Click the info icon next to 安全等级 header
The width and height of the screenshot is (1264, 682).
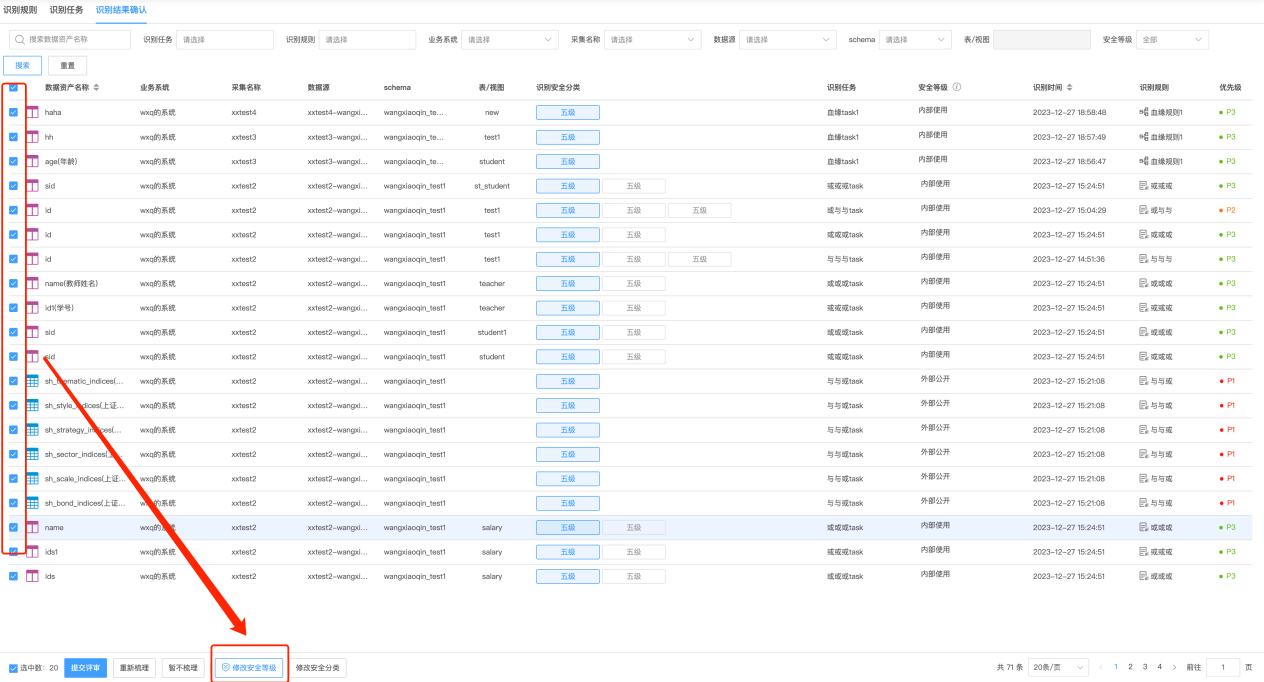(957, 87)
